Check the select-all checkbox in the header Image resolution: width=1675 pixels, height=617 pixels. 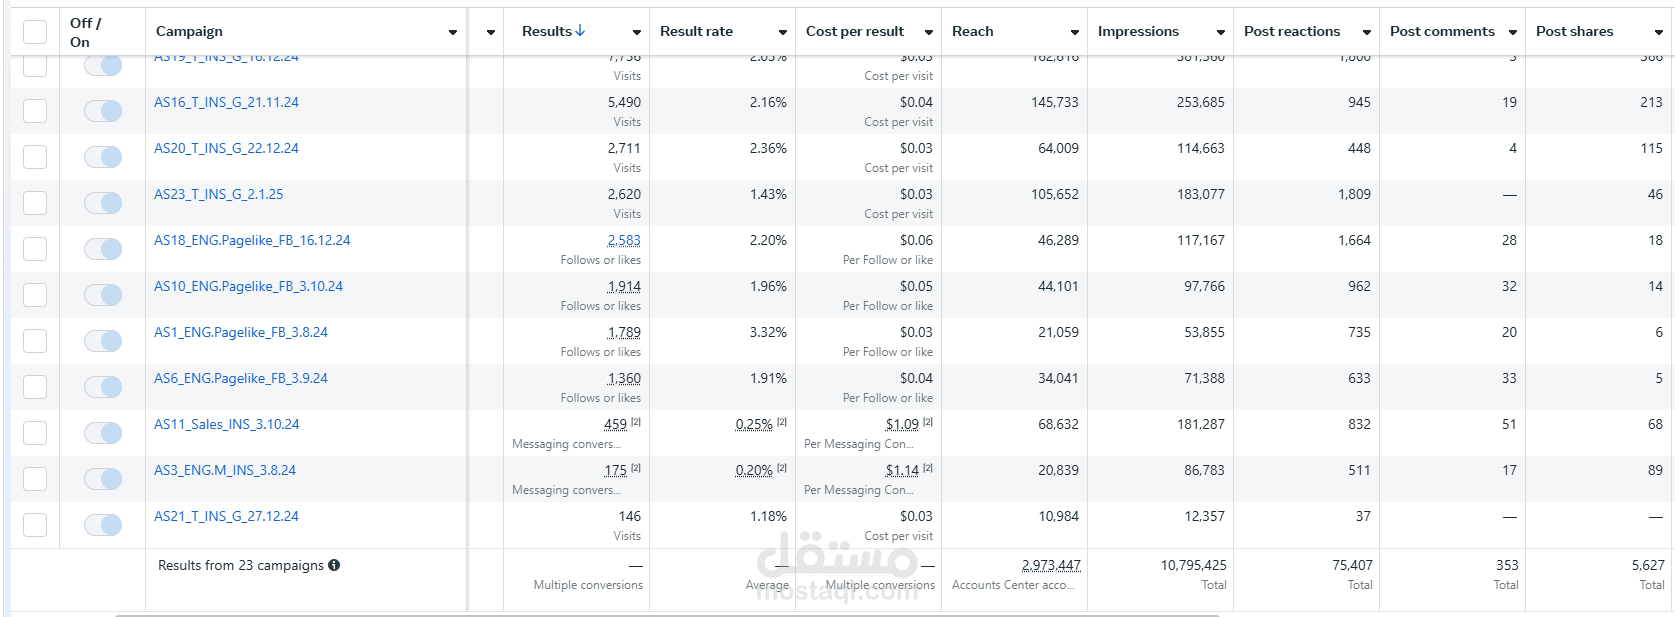[35, 32]
